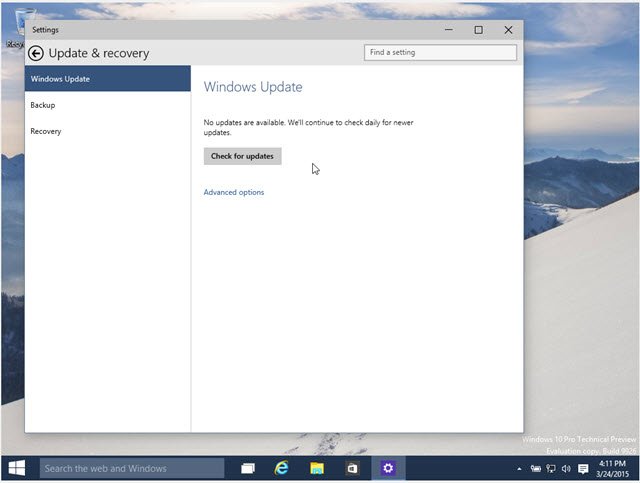This screenshot has width=640, height=483.
Task: Go to the Recovery section
Action: [46, 131]
